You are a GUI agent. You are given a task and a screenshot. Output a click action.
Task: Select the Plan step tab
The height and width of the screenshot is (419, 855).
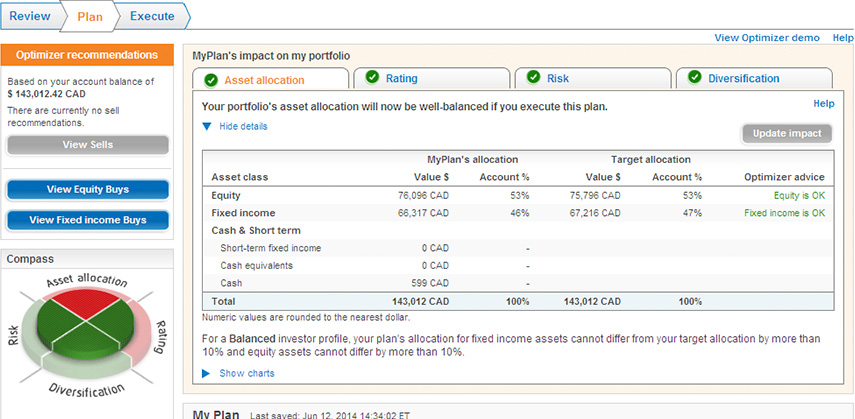tap(90, 16)
